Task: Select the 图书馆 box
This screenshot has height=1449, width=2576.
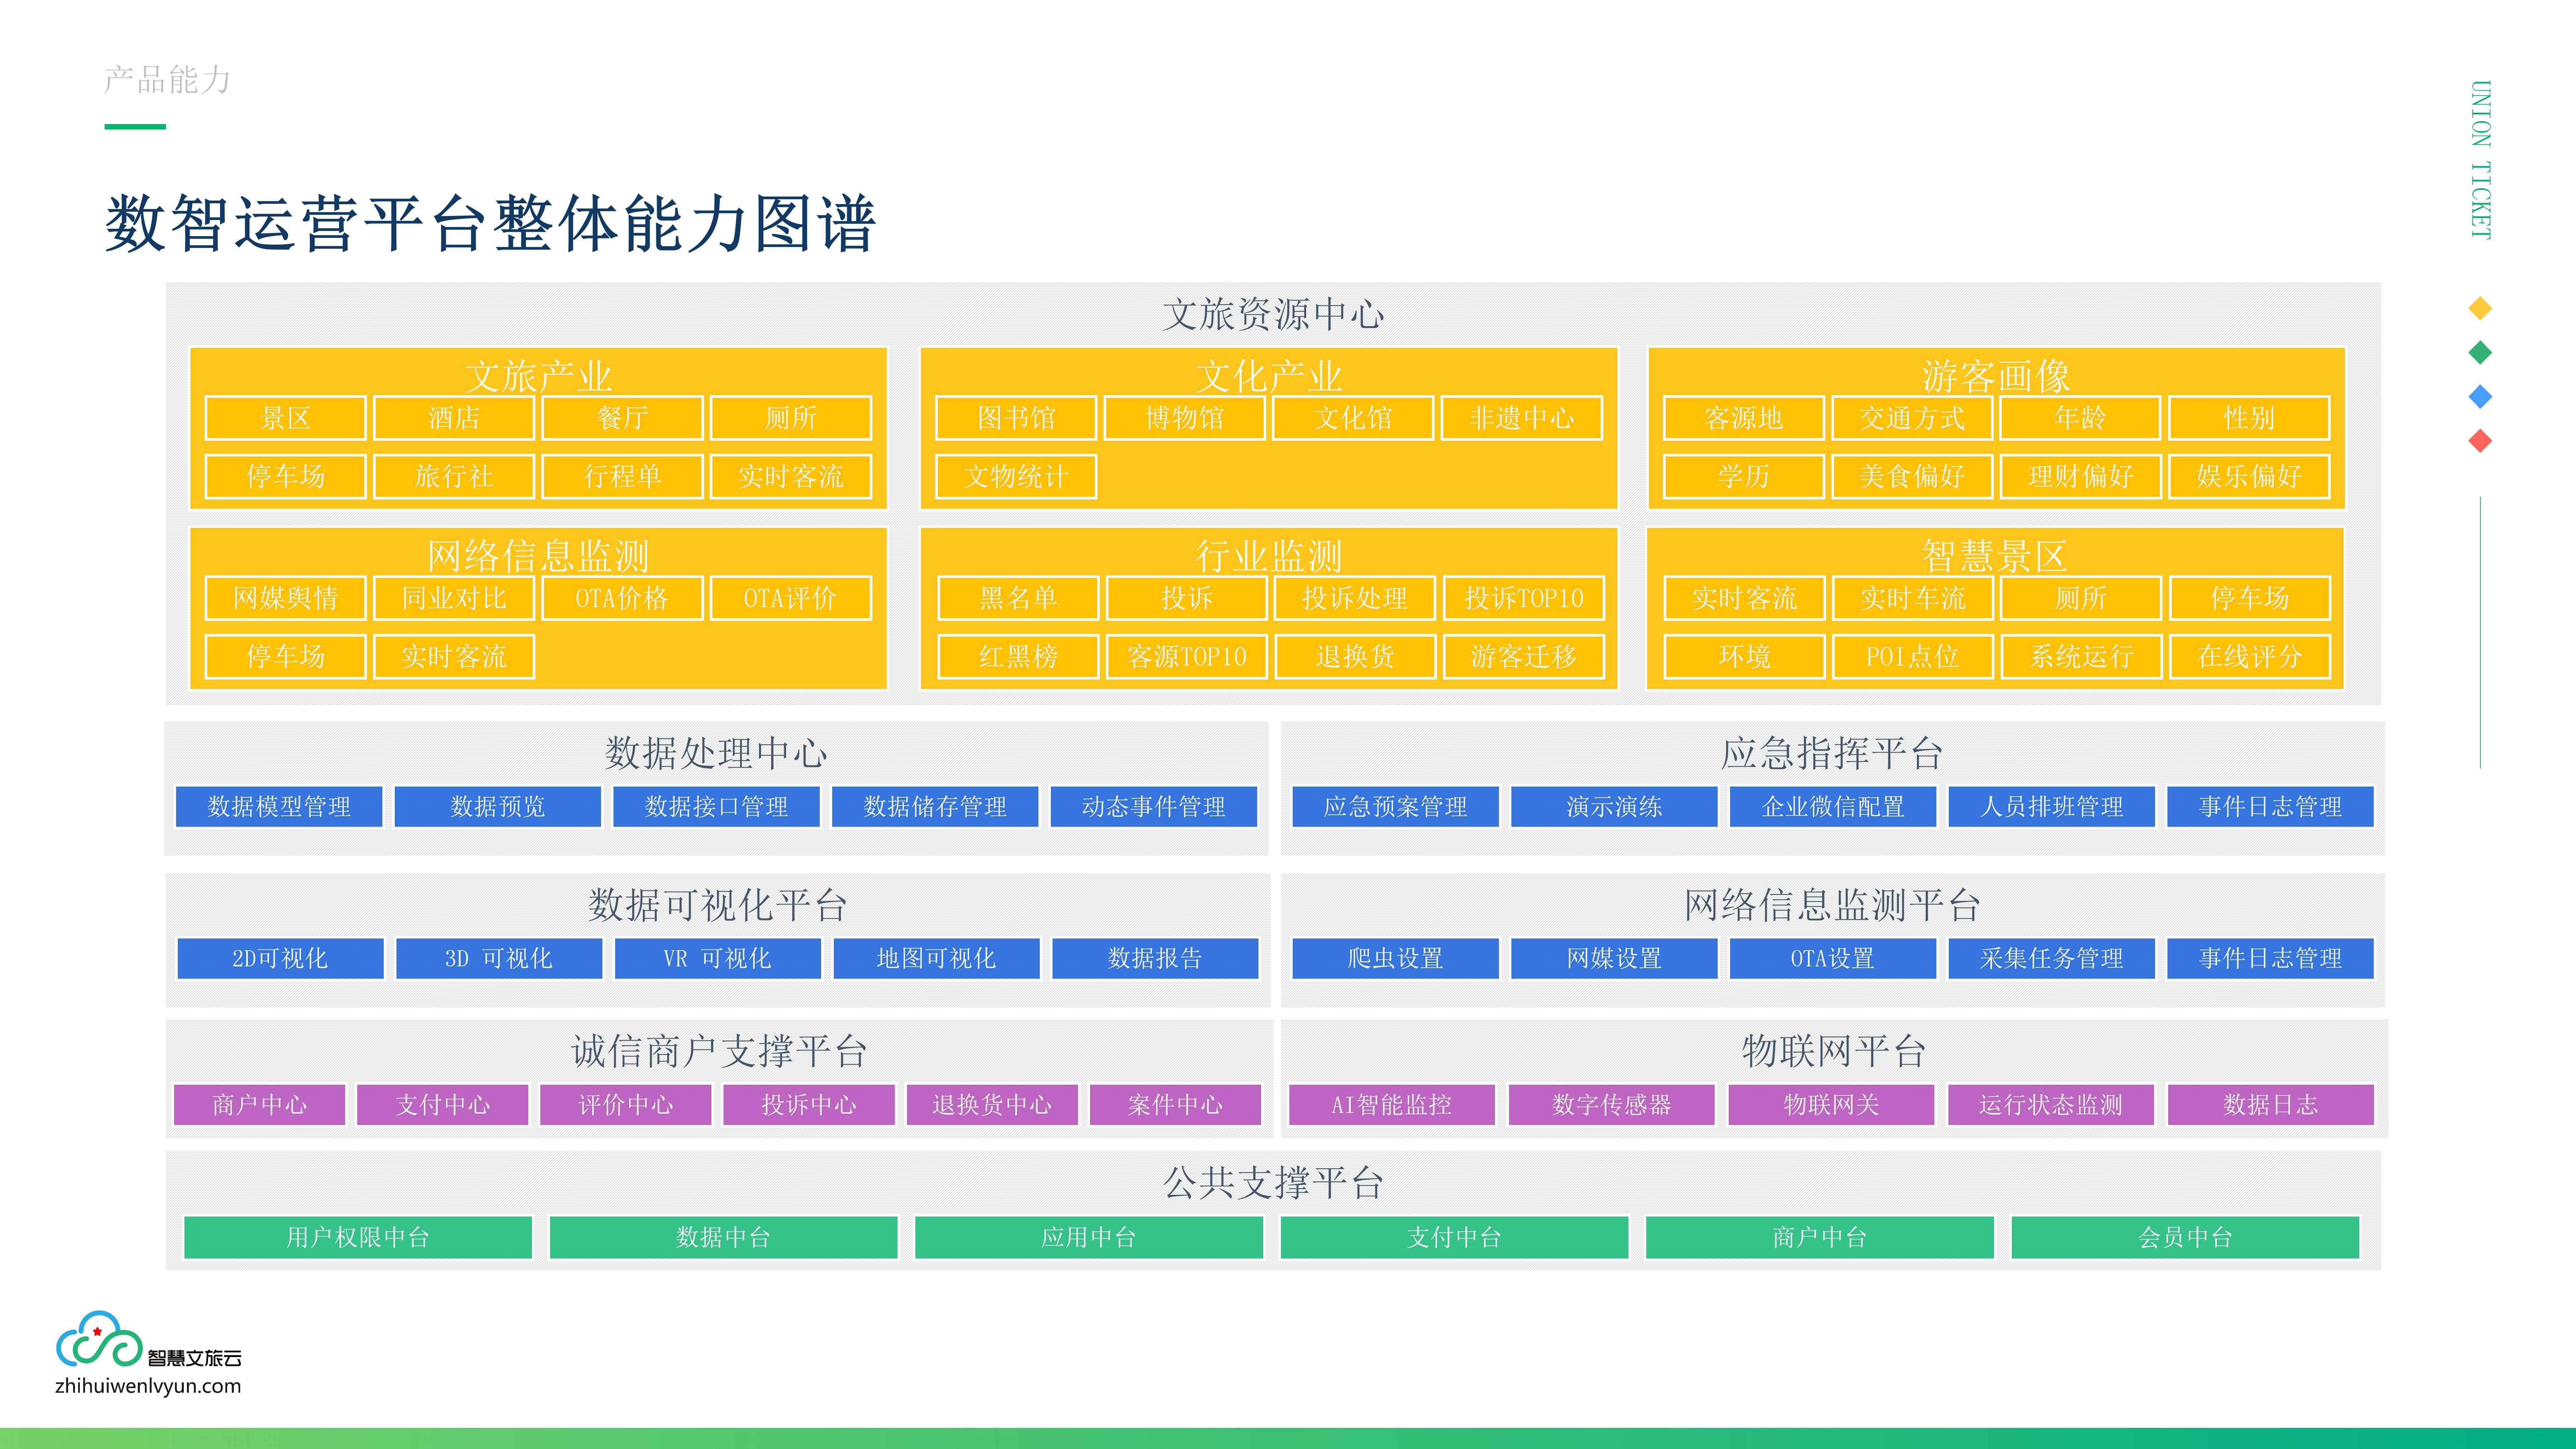Action: pyautogui.click(x=1016, y=418)
